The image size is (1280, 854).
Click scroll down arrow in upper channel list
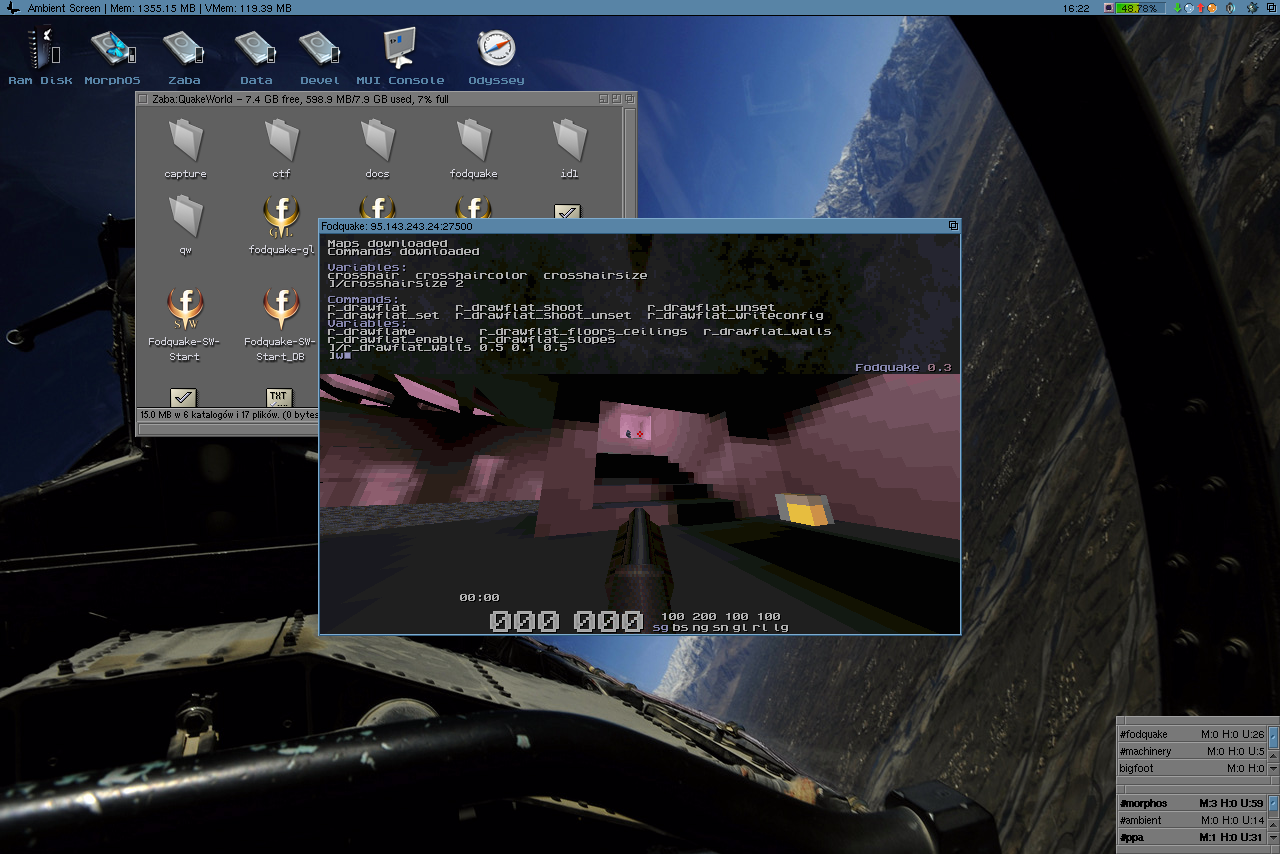click(x=1273, y=769)
